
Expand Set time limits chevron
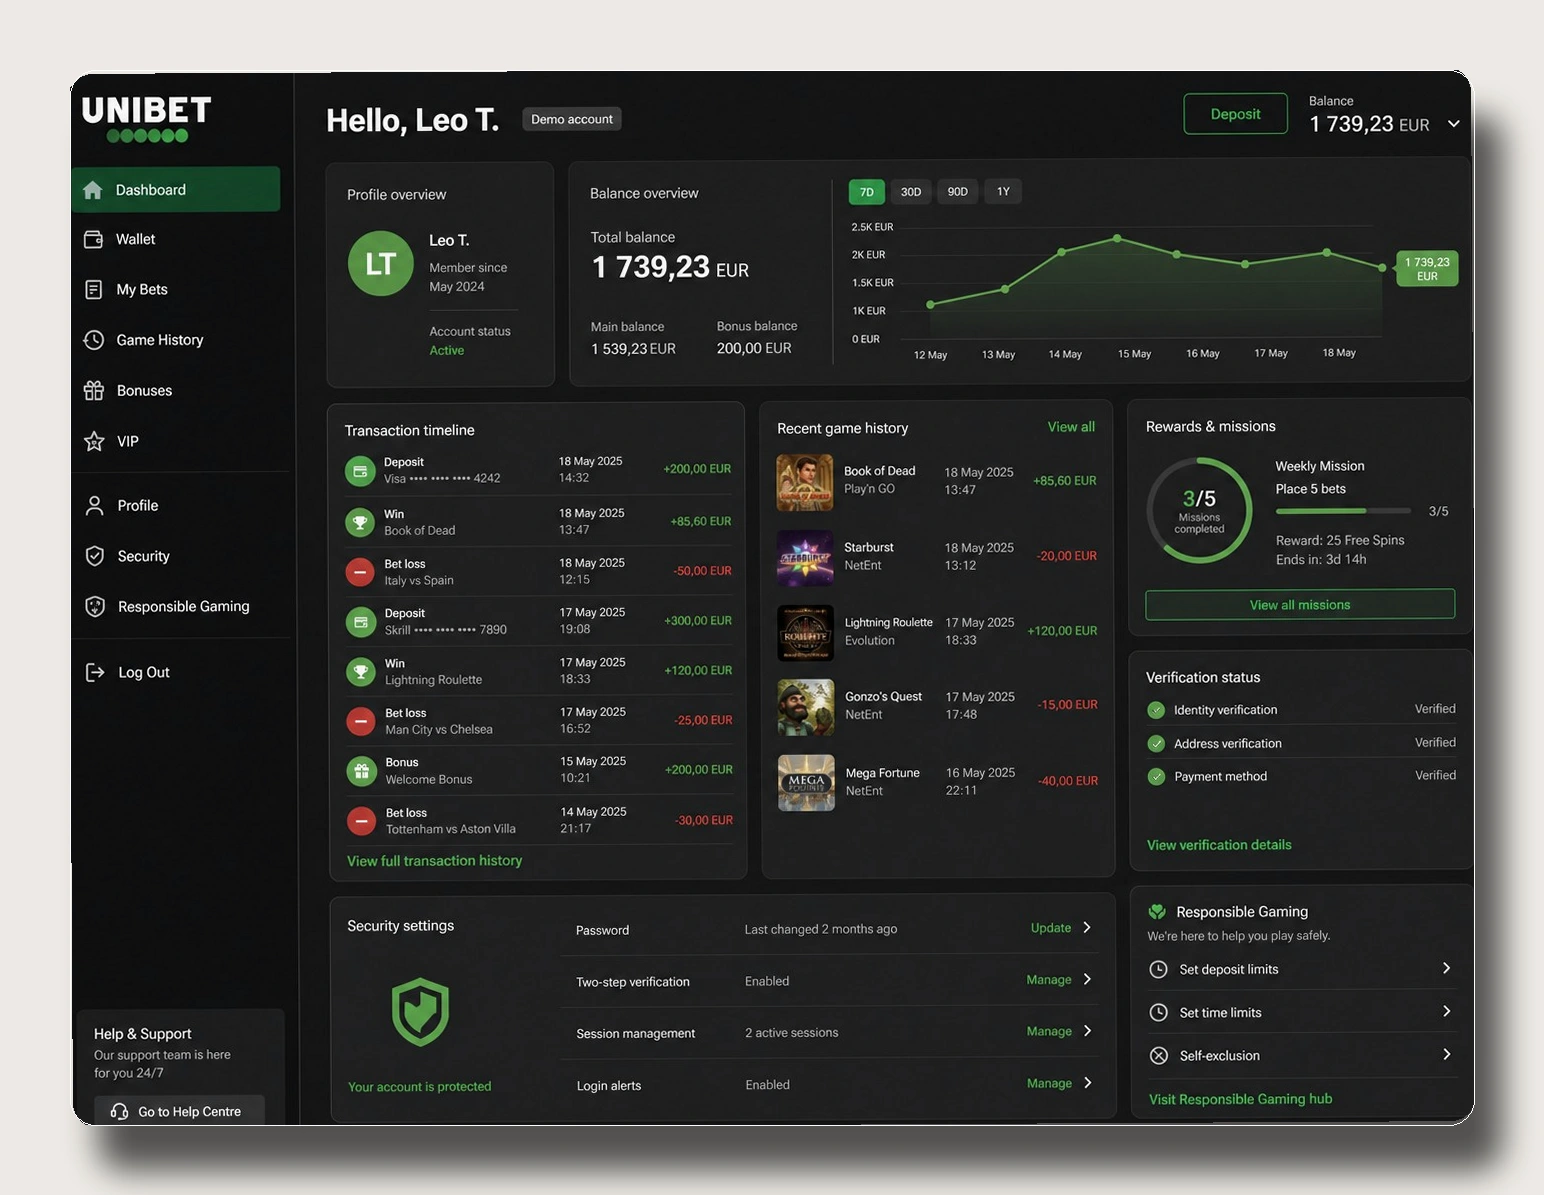pyautogui.click(x=1447, y=1011)
